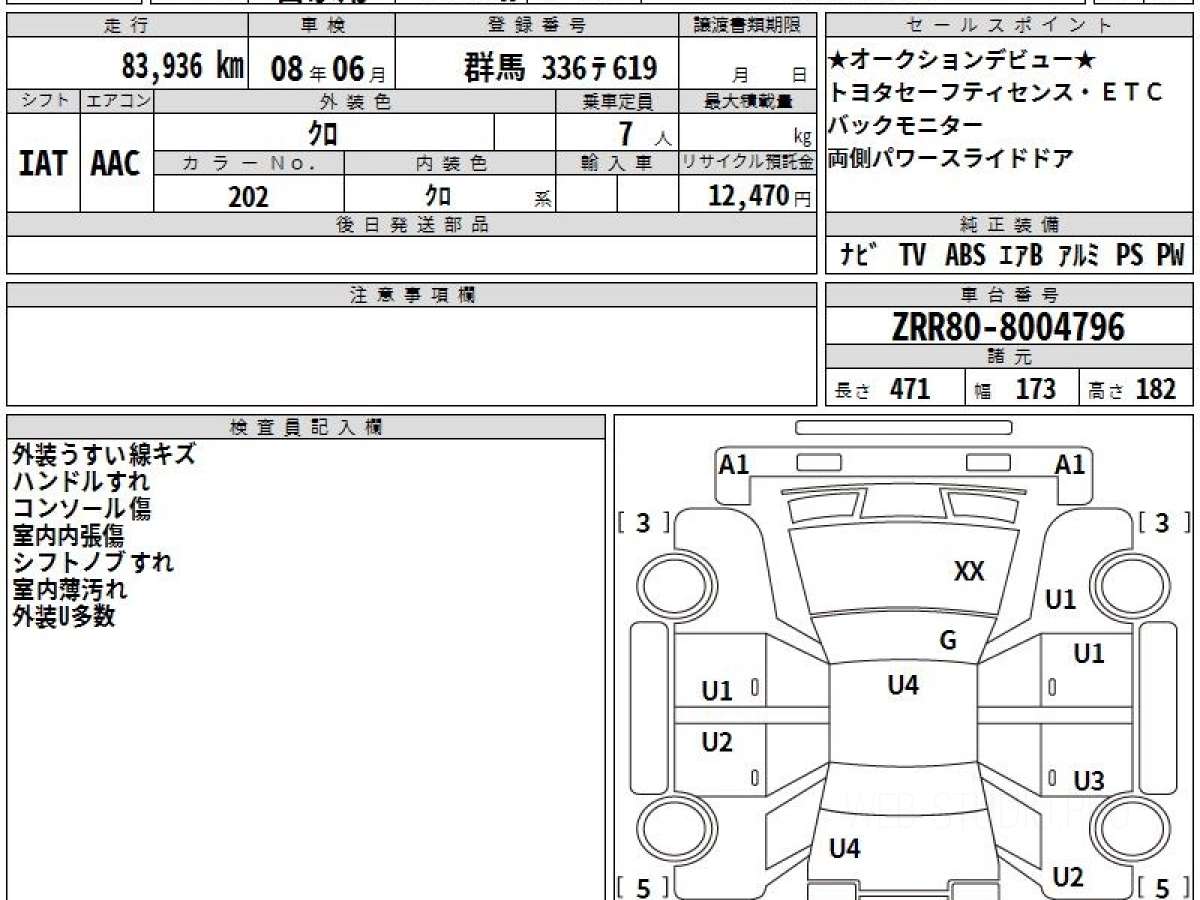Select color number 202
Viewport: 1200px width, 900px height.
(x=249, y=196)
